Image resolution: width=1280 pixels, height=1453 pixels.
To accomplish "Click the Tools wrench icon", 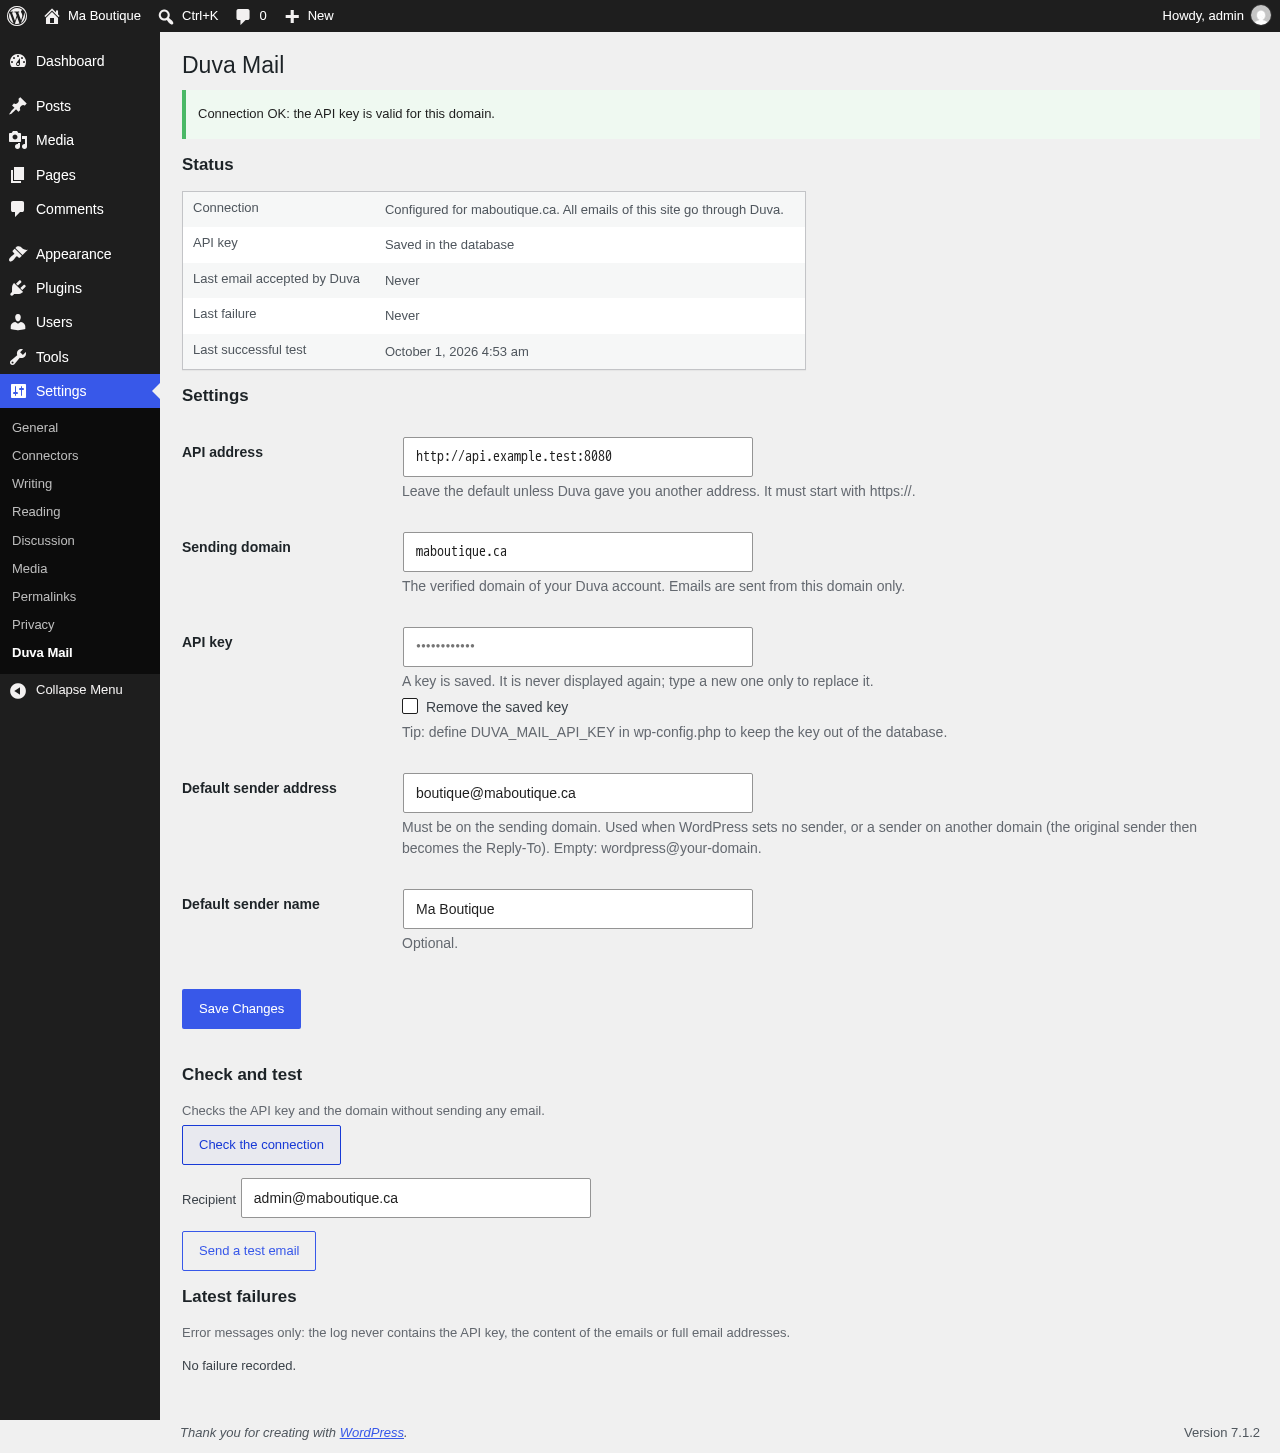I will click(x=18, y=357).
